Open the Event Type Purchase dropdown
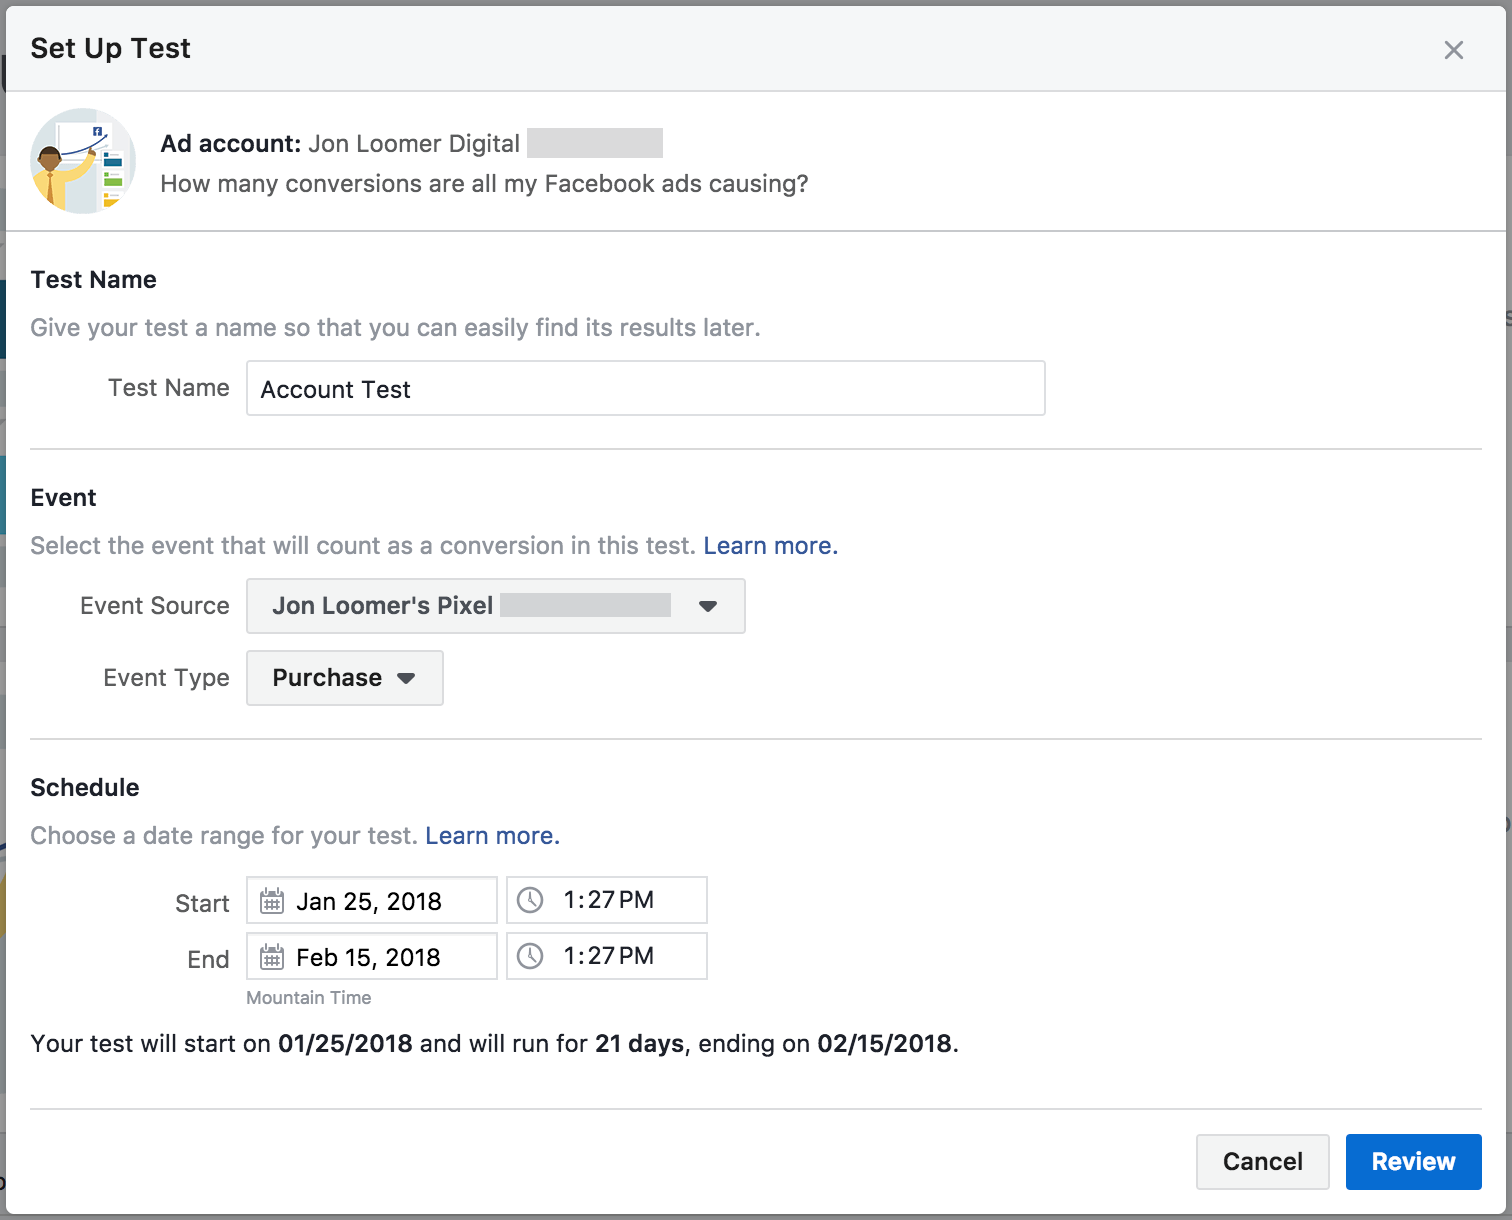 345,678
